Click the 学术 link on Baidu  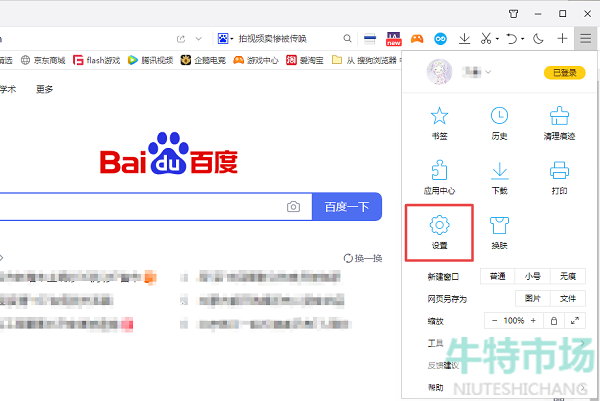point(8,89)
